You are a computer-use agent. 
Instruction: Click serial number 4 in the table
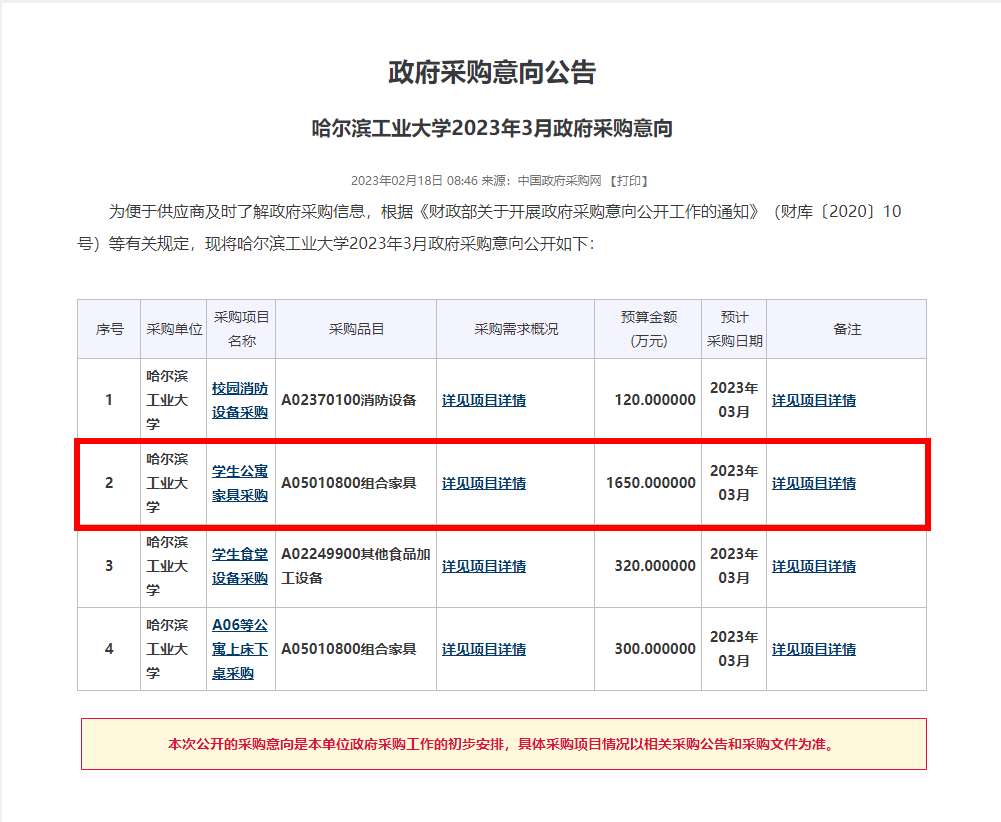(x=109, y=649)
